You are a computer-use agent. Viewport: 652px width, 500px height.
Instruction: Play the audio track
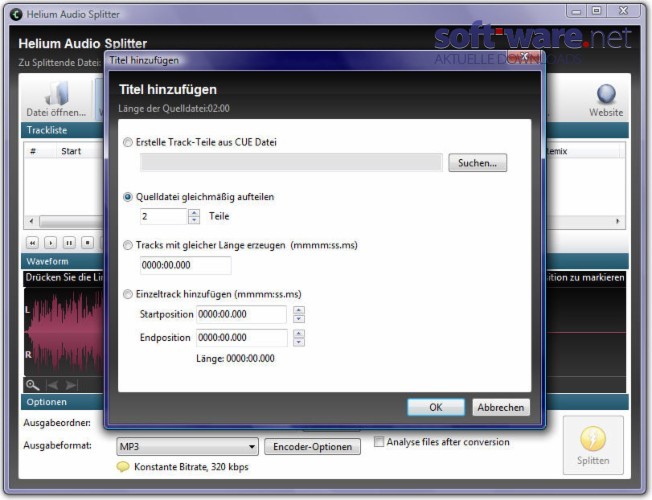(x=51, y=243)
